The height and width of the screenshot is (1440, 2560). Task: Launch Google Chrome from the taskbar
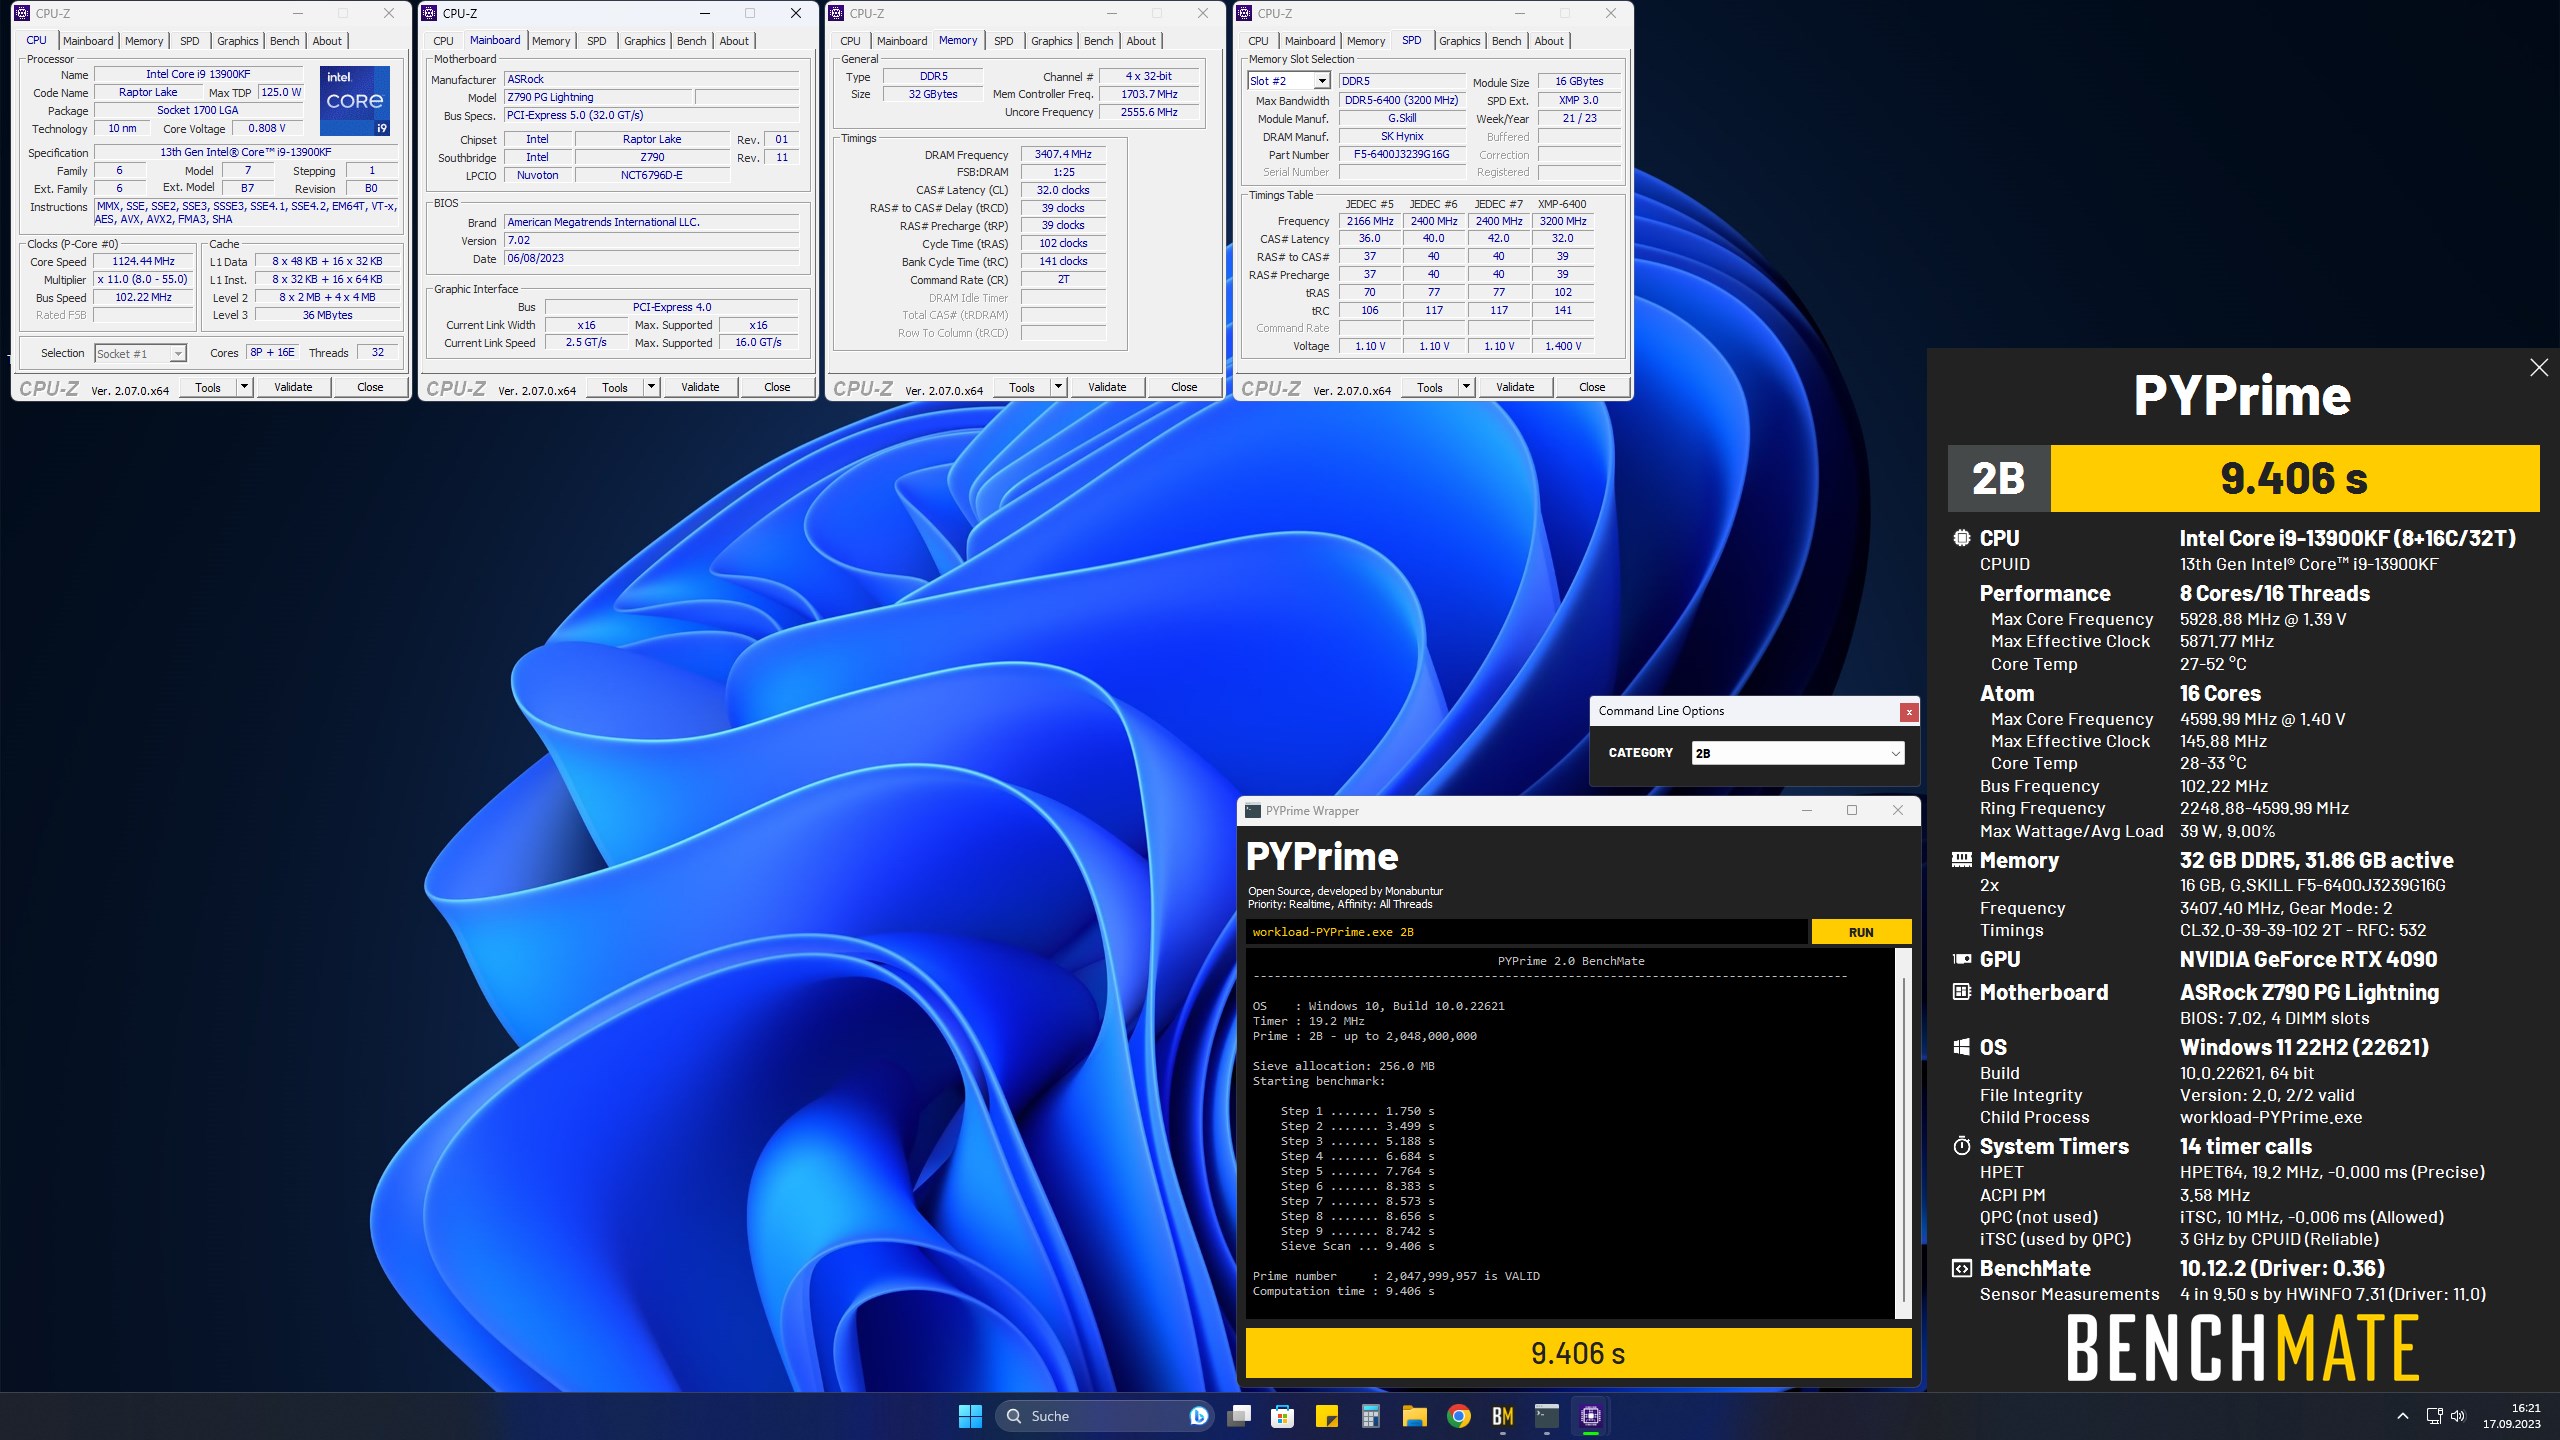1458,1416
